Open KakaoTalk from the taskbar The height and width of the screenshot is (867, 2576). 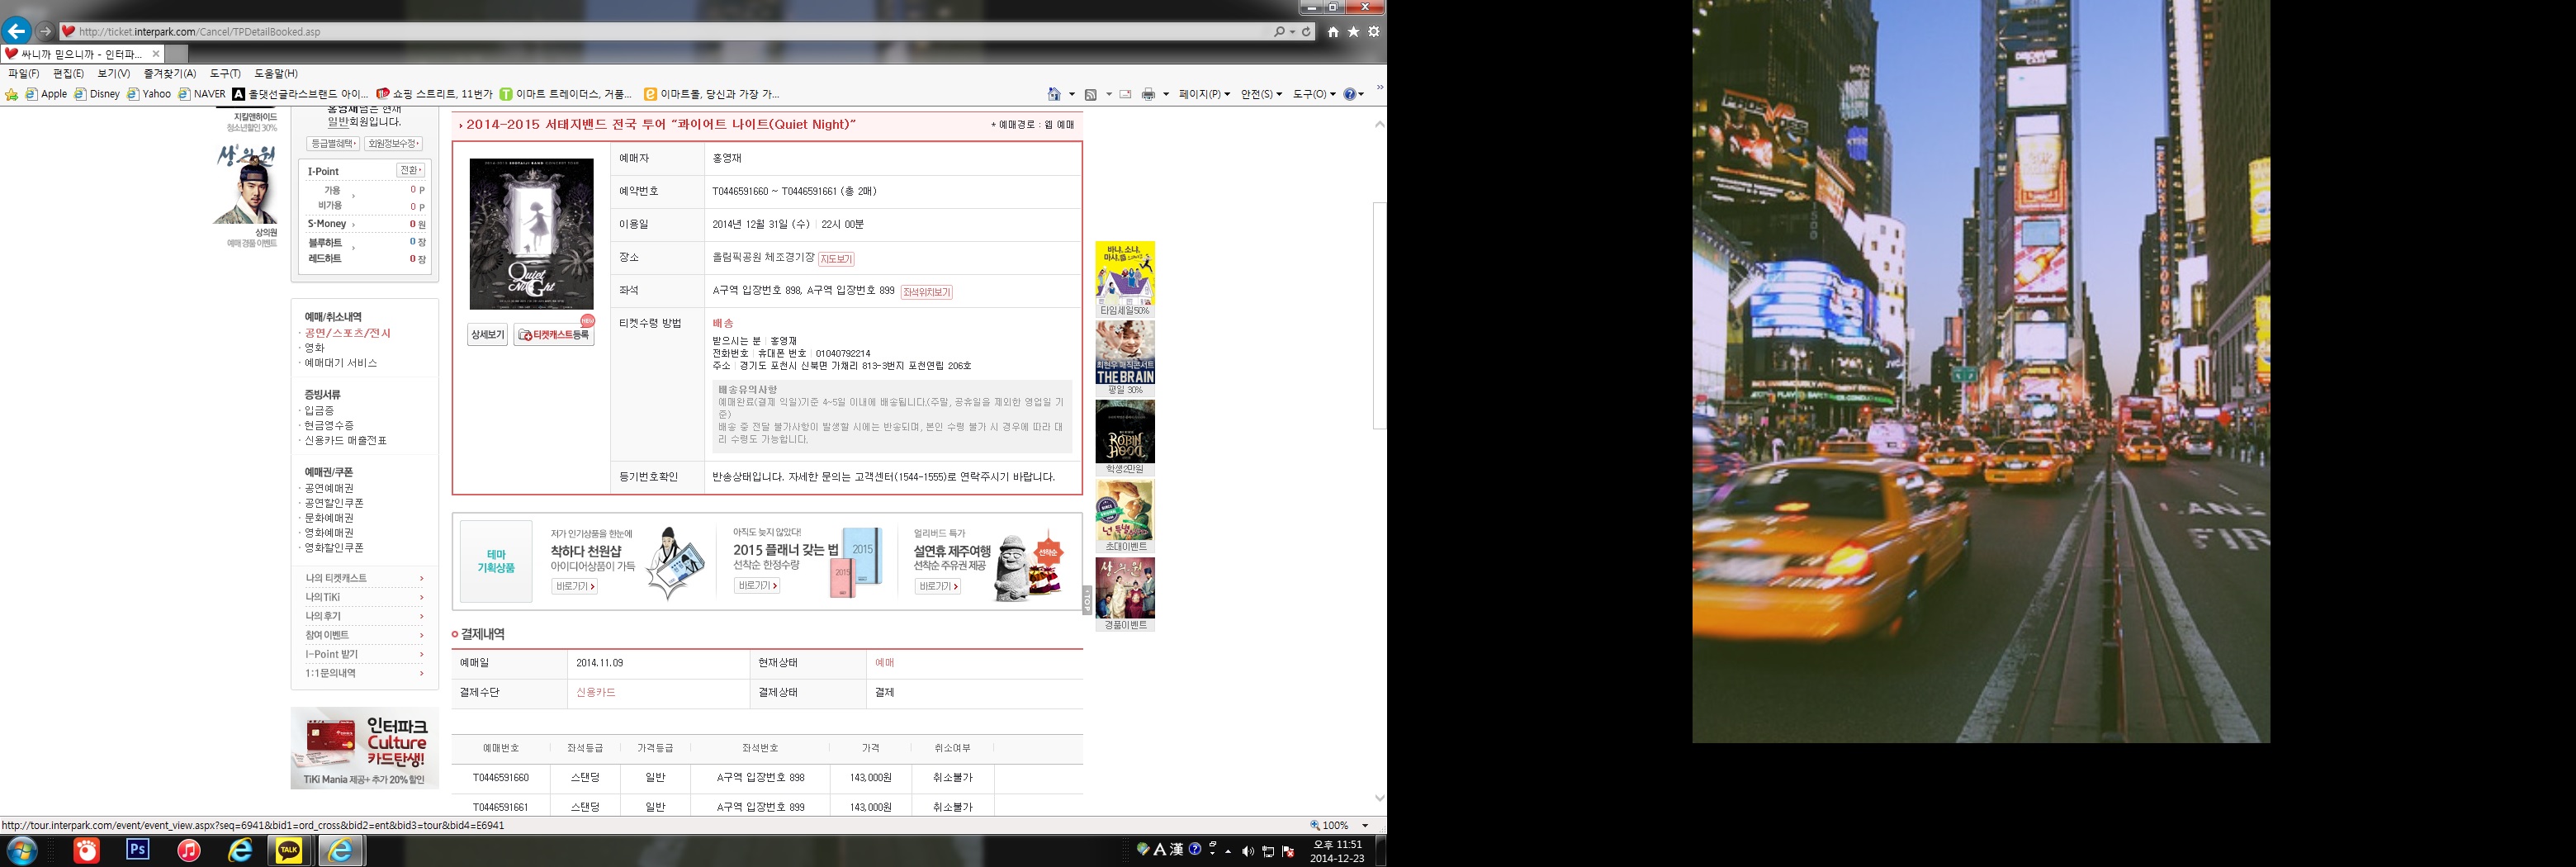pos(289,850)
